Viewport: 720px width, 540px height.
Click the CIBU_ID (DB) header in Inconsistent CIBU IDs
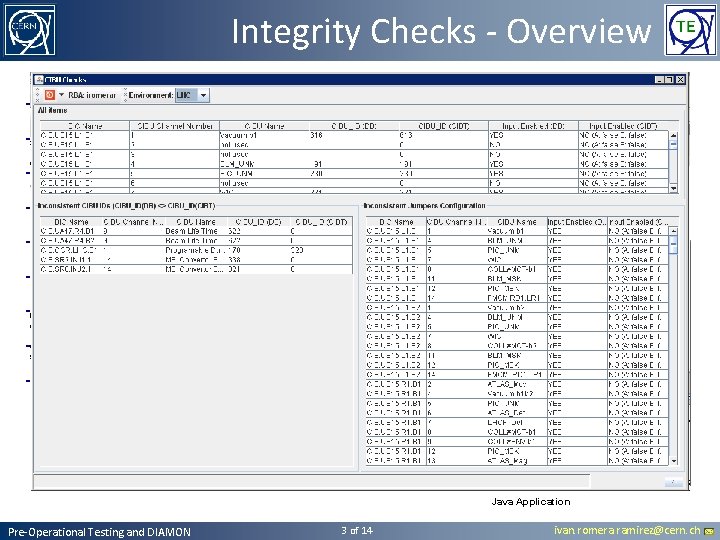coord(259,222)
